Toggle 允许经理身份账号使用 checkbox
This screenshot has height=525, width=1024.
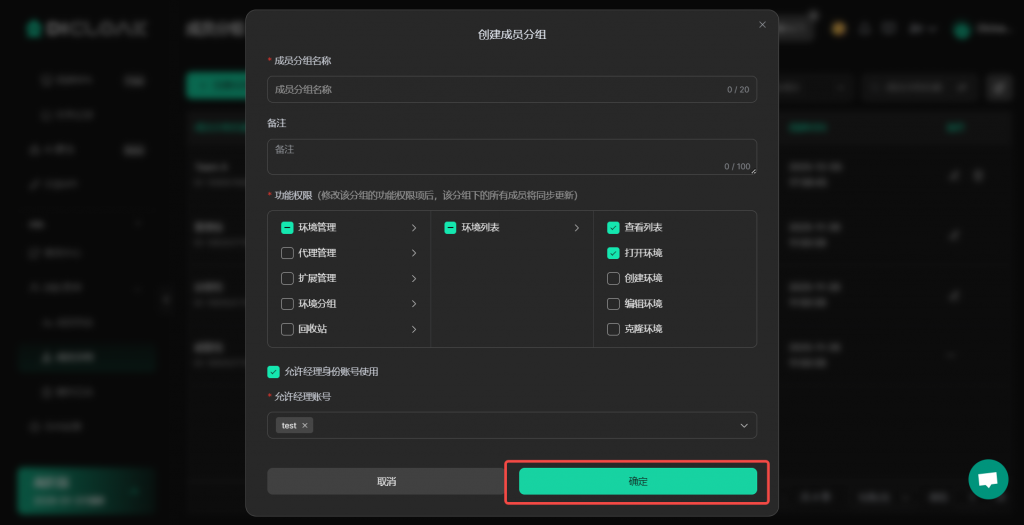coord(273,372)
